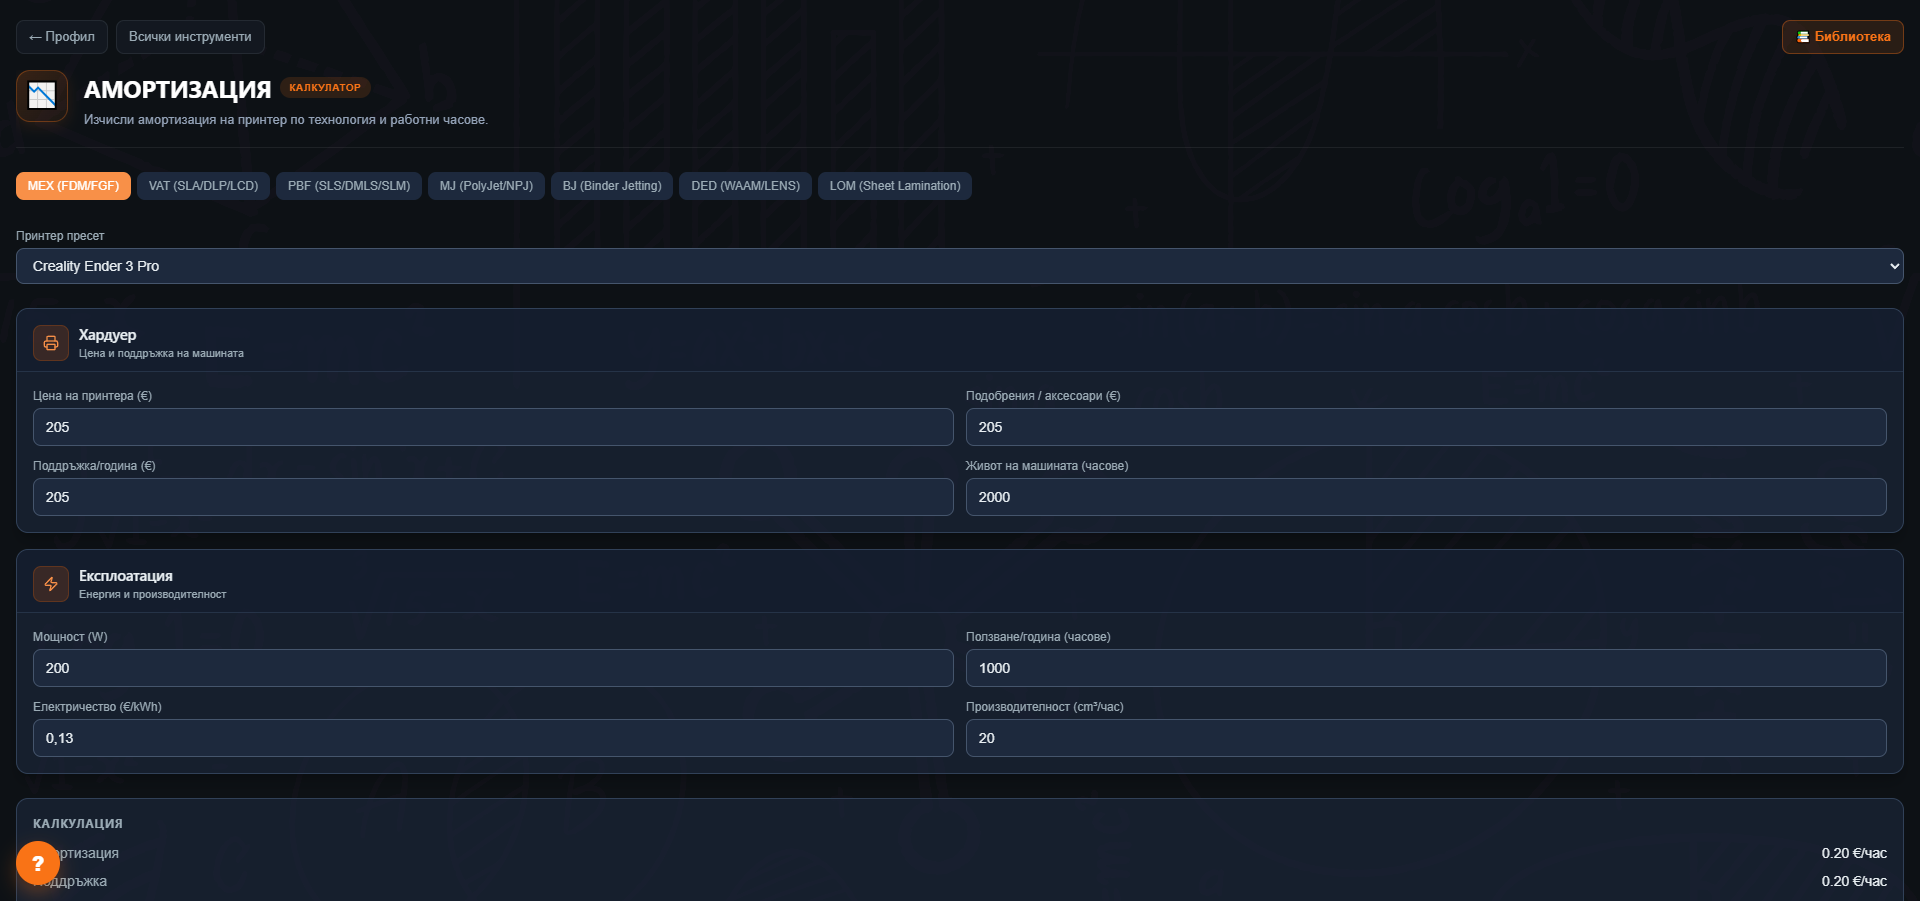This screenshot has width=1920, height=901.
Task: Click the lightning icon in Експлоатация section
Action: tap(51, 584)
